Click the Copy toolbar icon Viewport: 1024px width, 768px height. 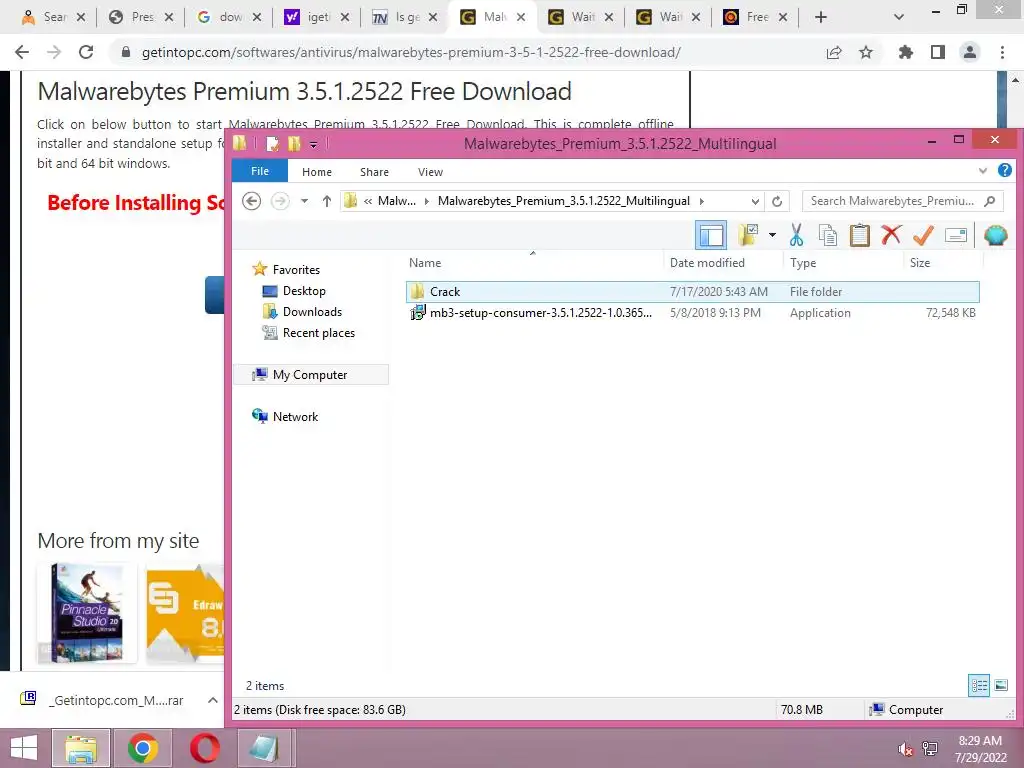827,235
